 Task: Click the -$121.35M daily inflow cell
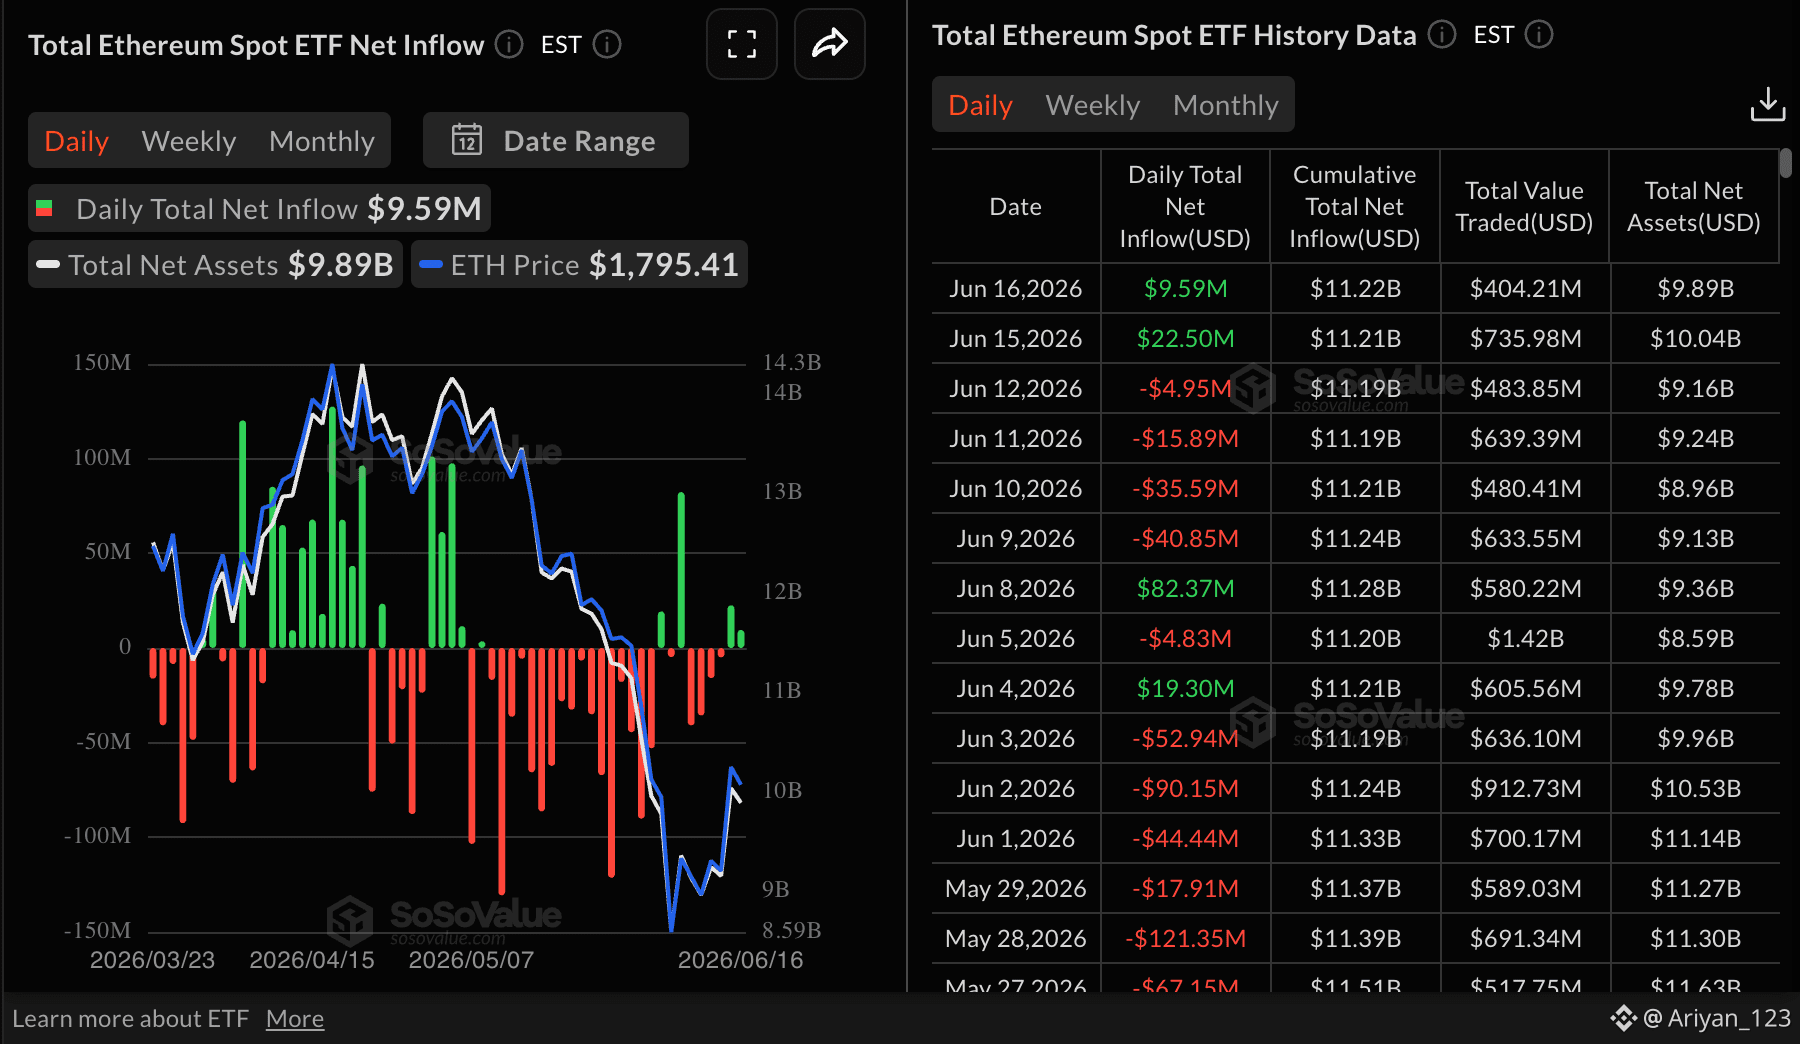[x=1186, y=938]
